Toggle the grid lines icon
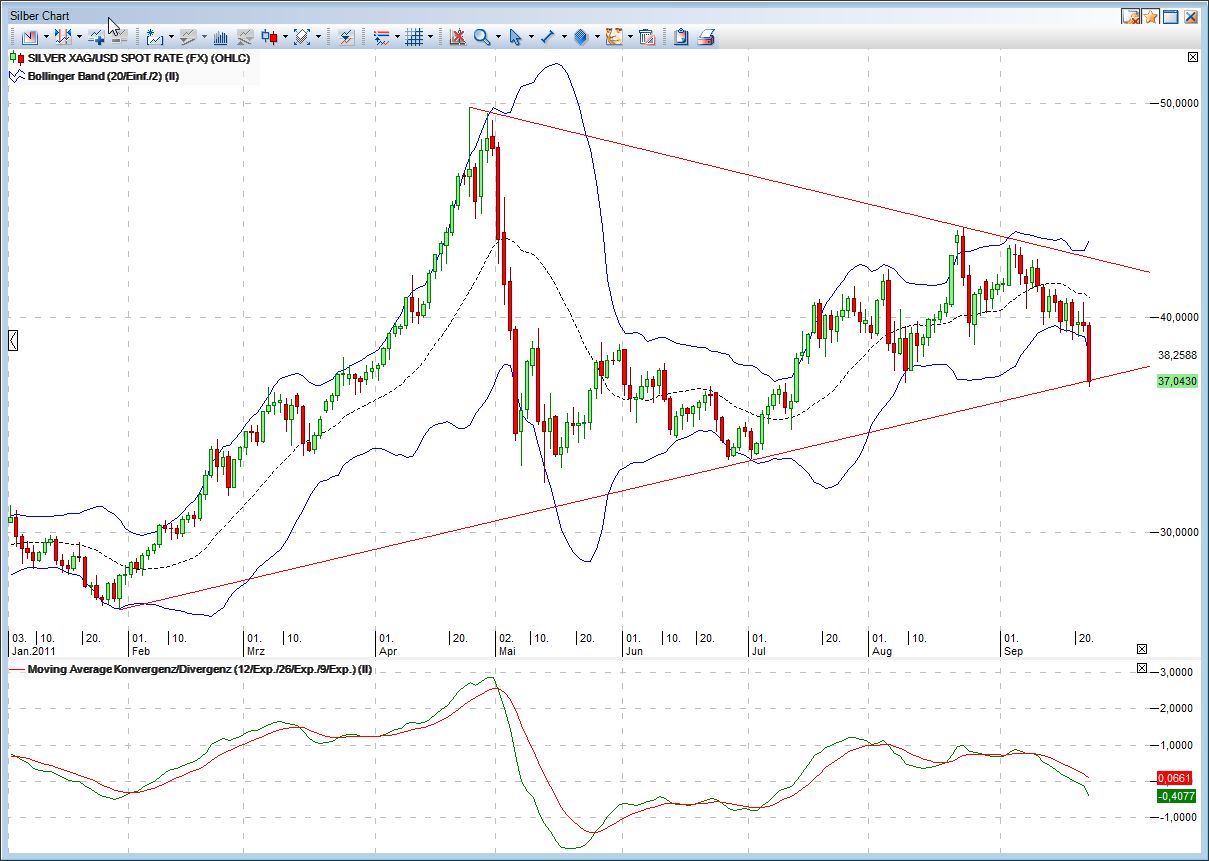This screenshot has height=861, width=1209. [414, 37]
